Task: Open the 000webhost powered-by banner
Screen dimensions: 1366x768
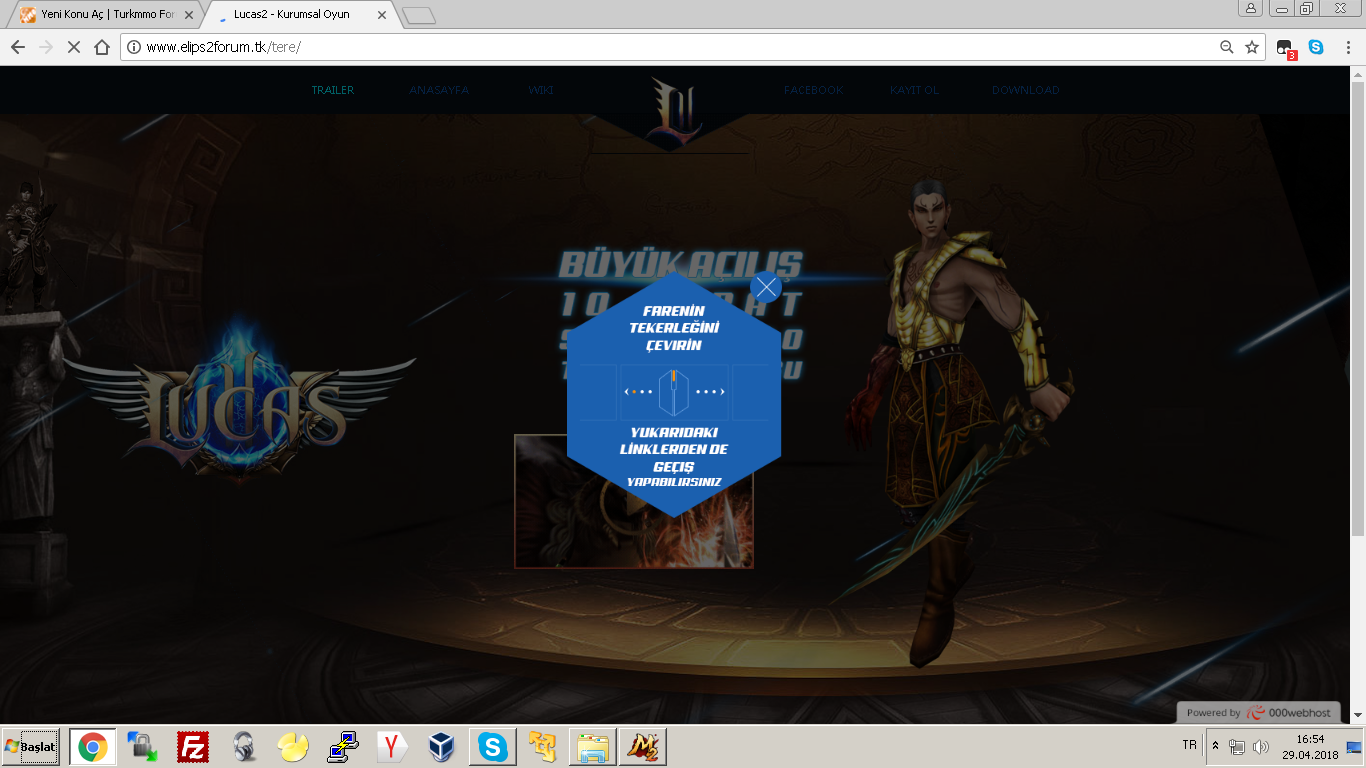Action: click(x=1260, y=713)
